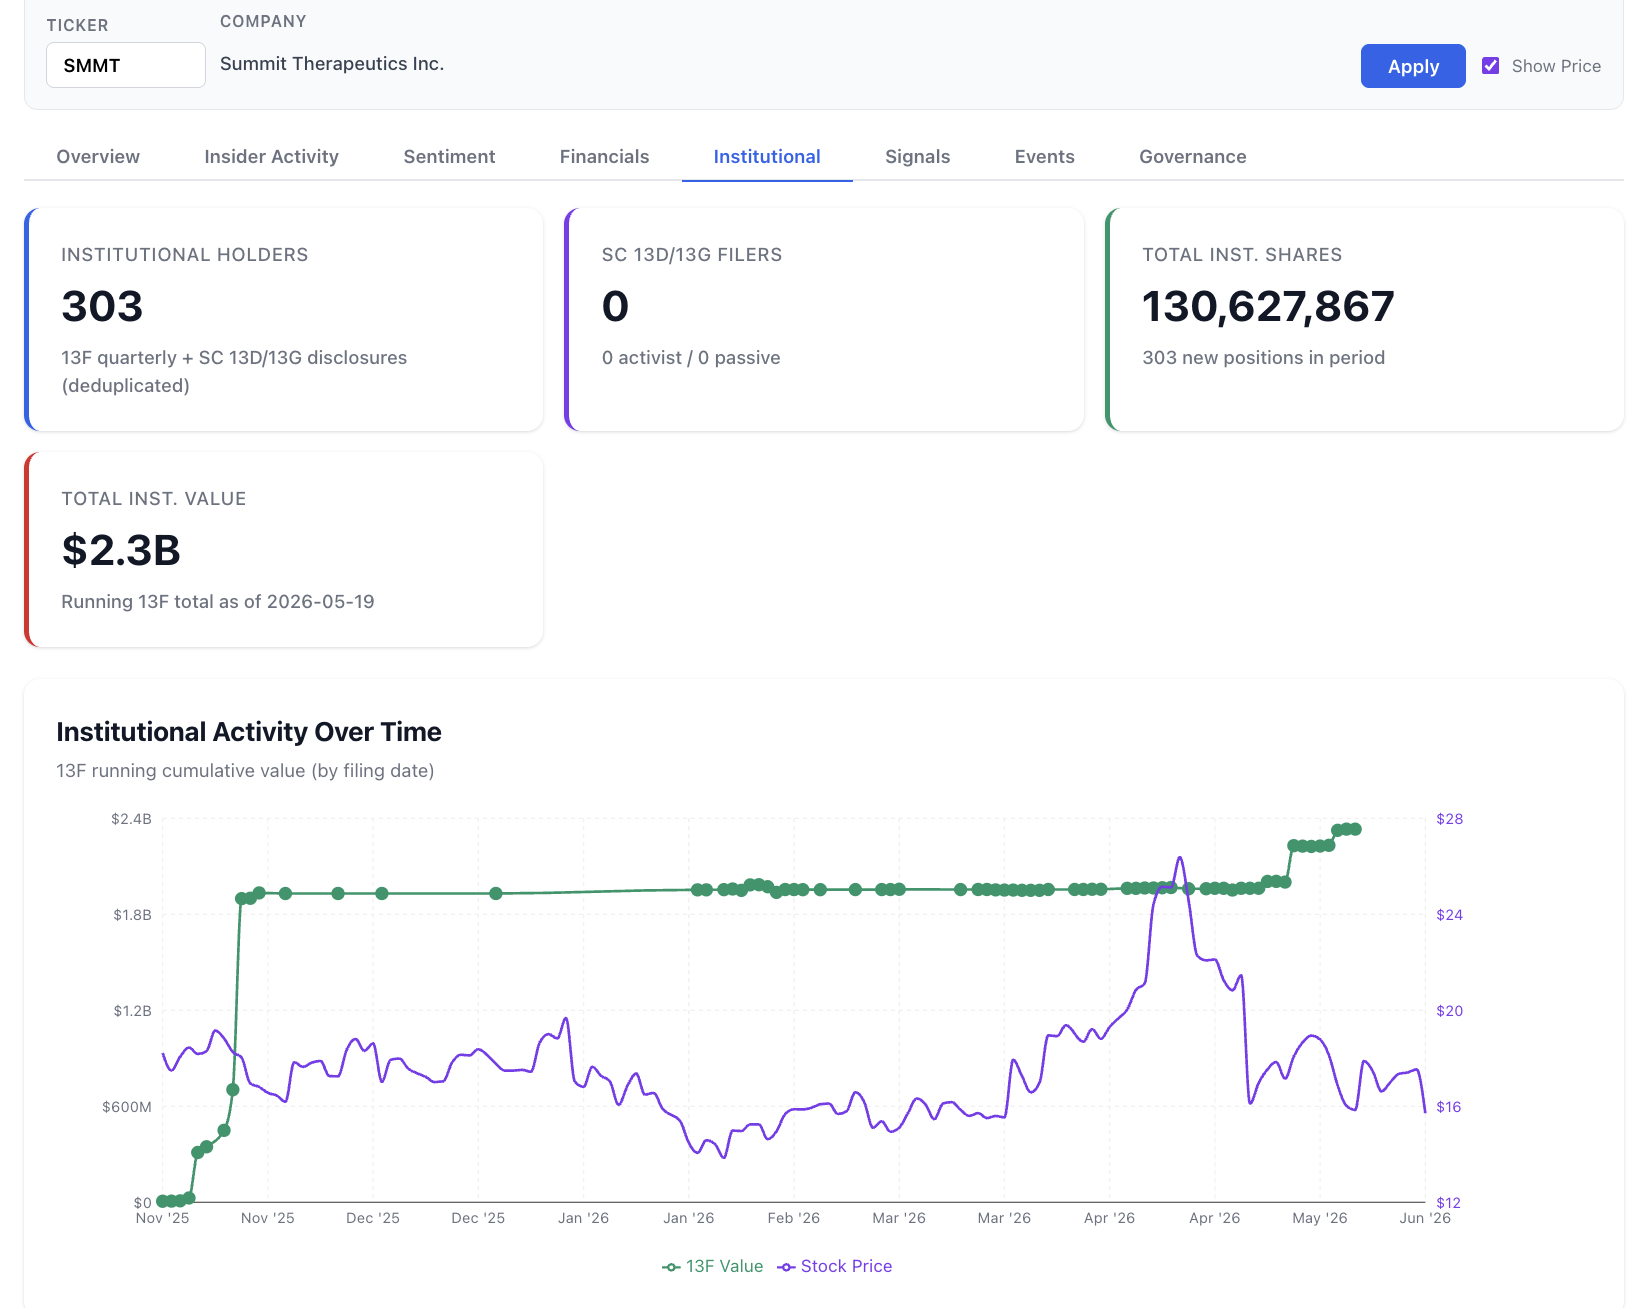Click the '0 activist / 0 passive' text
This screenshot has width=1640, height=1308.
[x=691, y=357]
